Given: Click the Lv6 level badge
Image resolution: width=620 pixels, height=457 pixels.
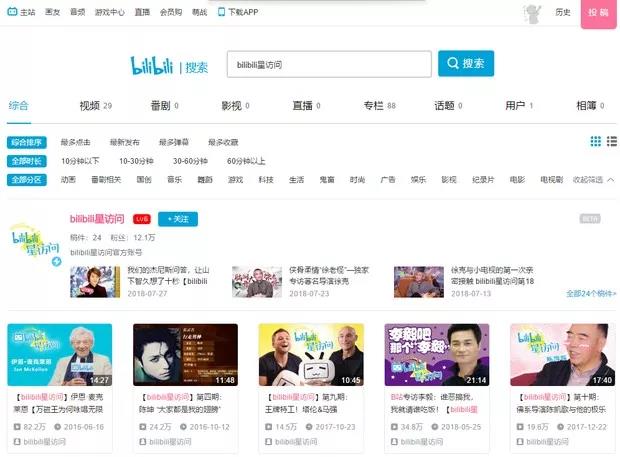Looking at the screenshot, I should (x=142, y=219).
